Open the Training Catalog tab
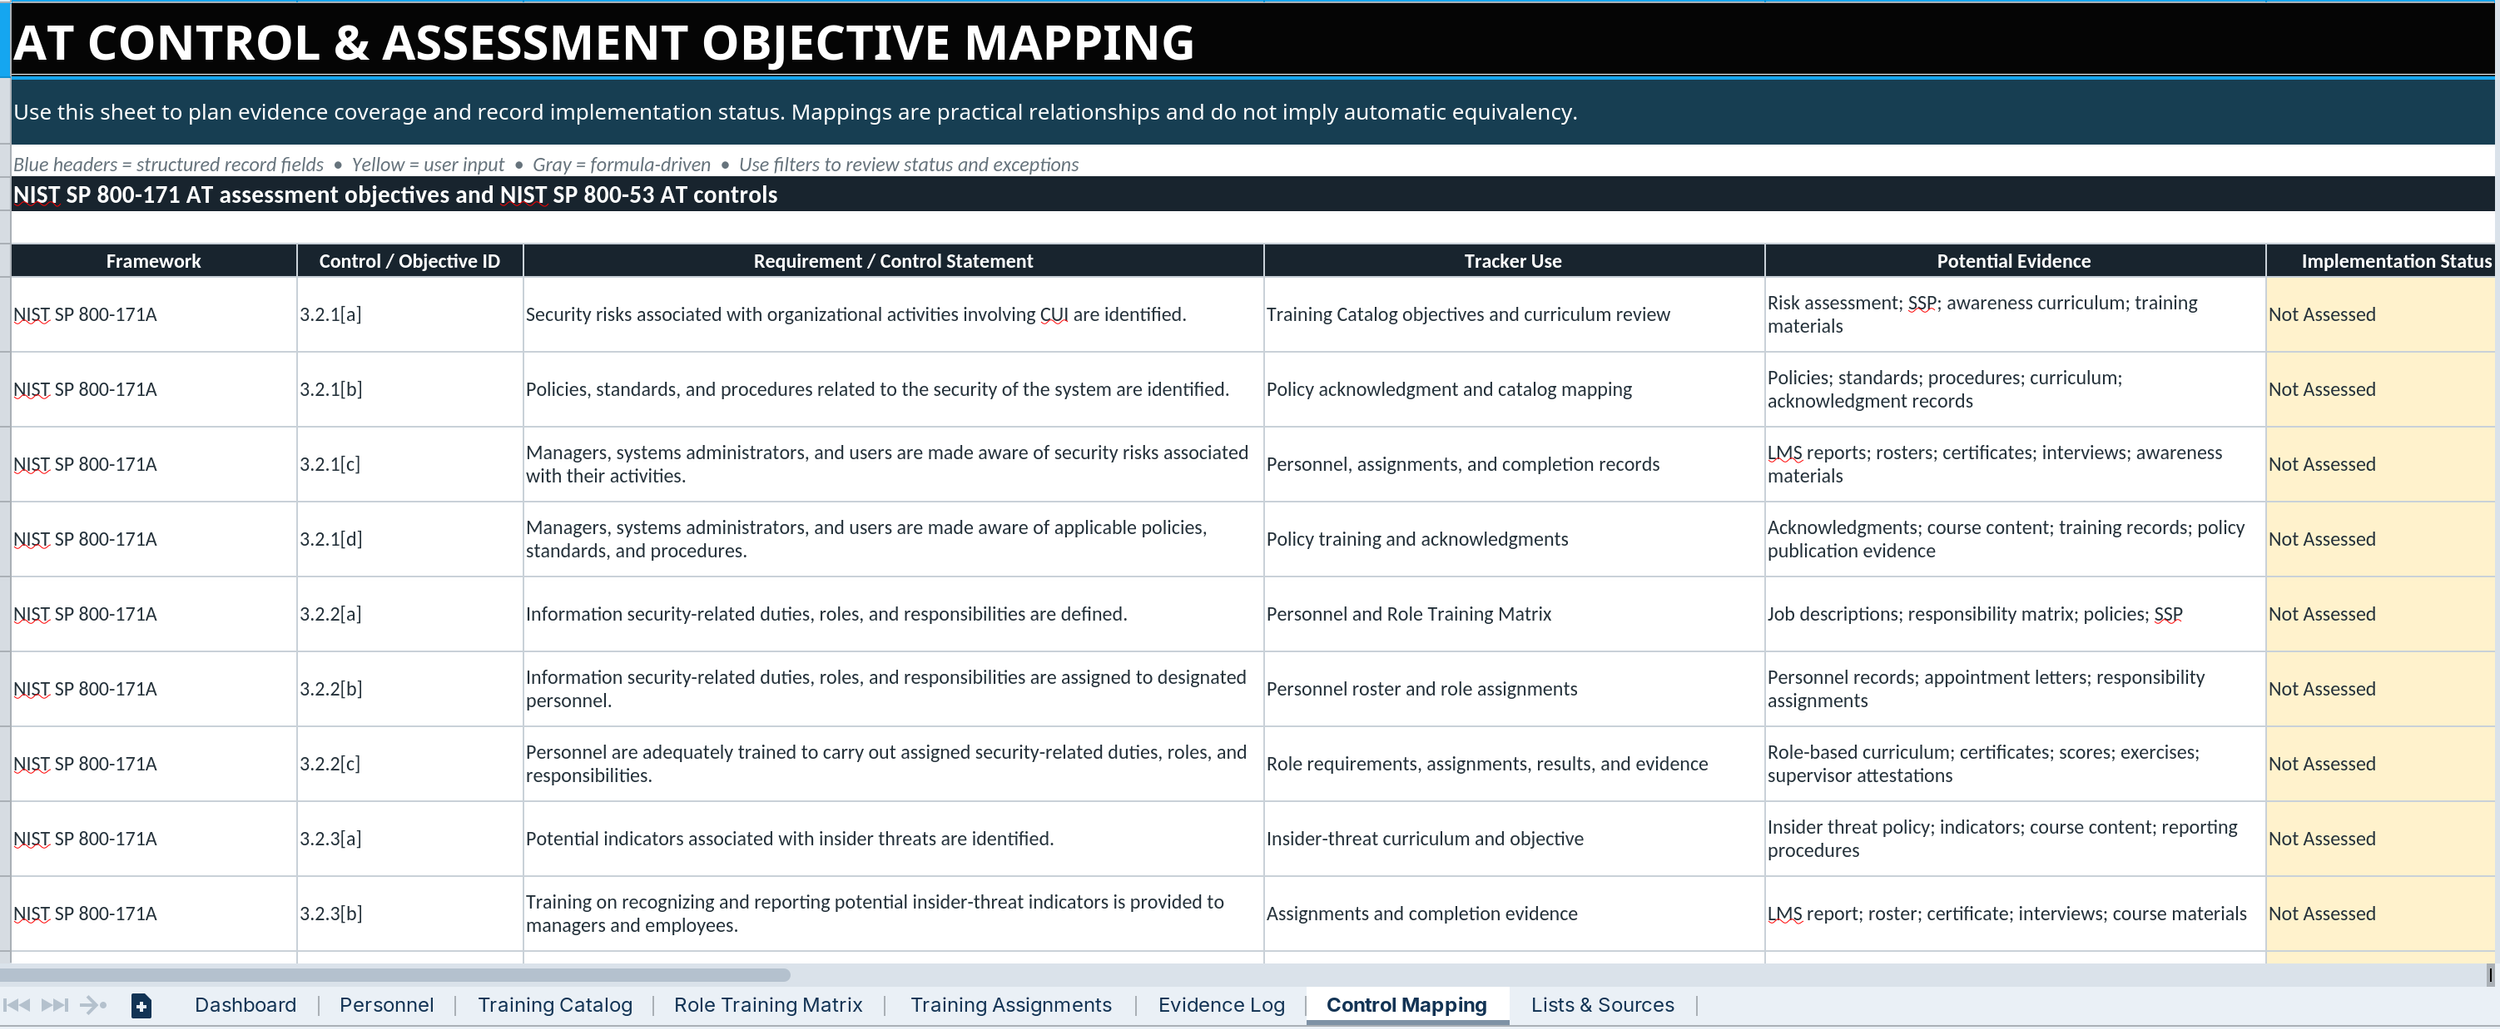The image size is (2500, 1029). point(555,1005)
